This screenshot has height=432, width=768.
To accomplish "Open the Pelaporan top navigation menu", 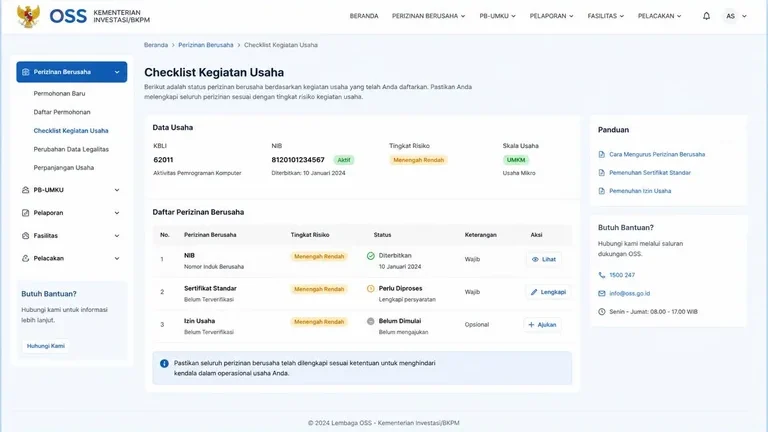I will pyautogui.click(x=551, y=16).
